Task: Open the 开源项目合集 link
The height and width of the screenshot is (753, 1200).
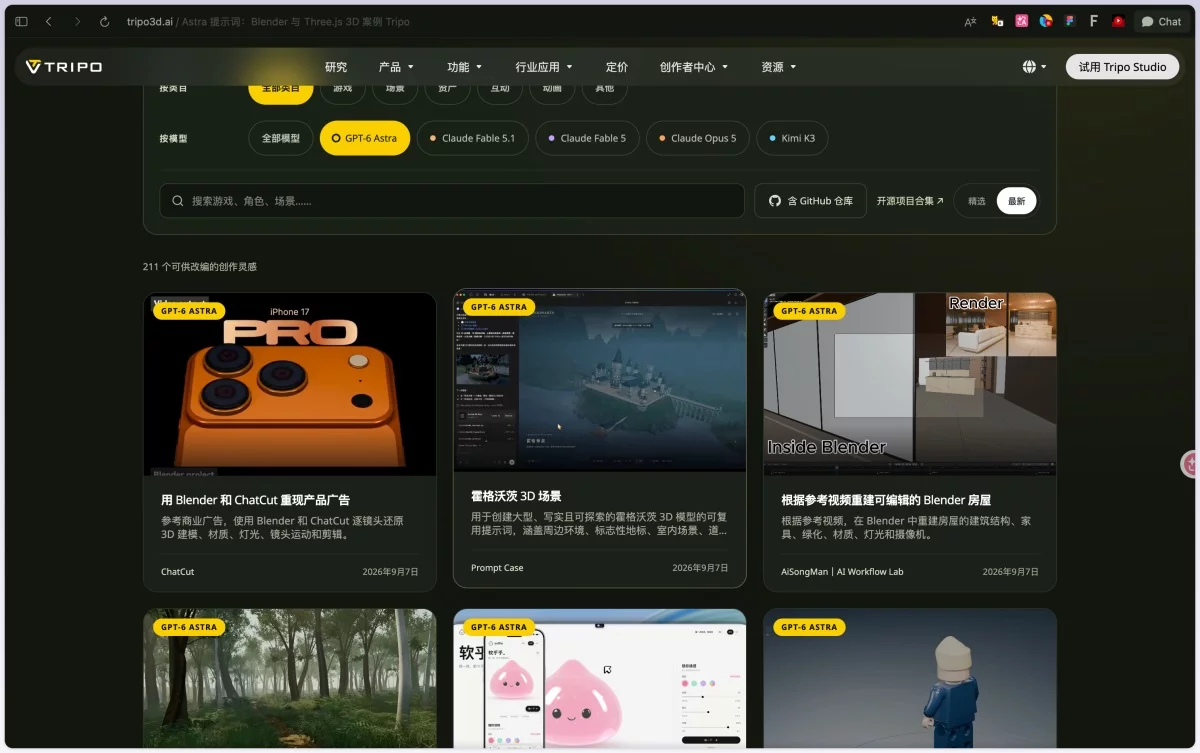Action: (910, 201)
